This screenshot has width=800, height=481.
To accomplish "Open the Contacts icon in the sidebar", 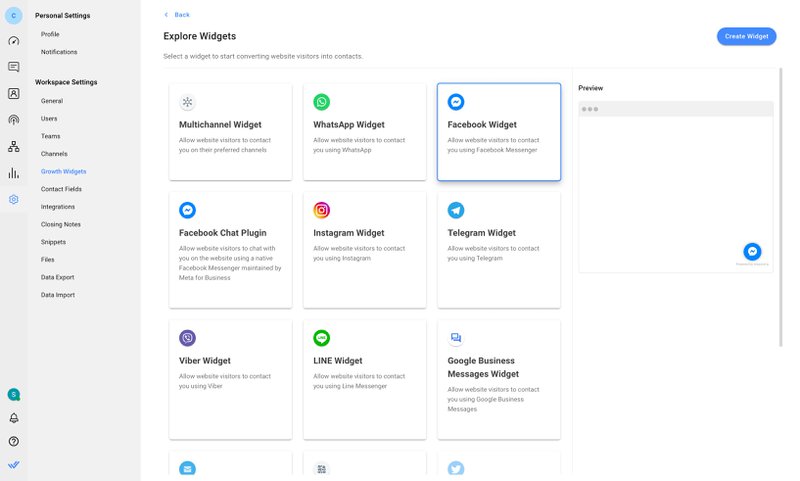I will [14, 93].
